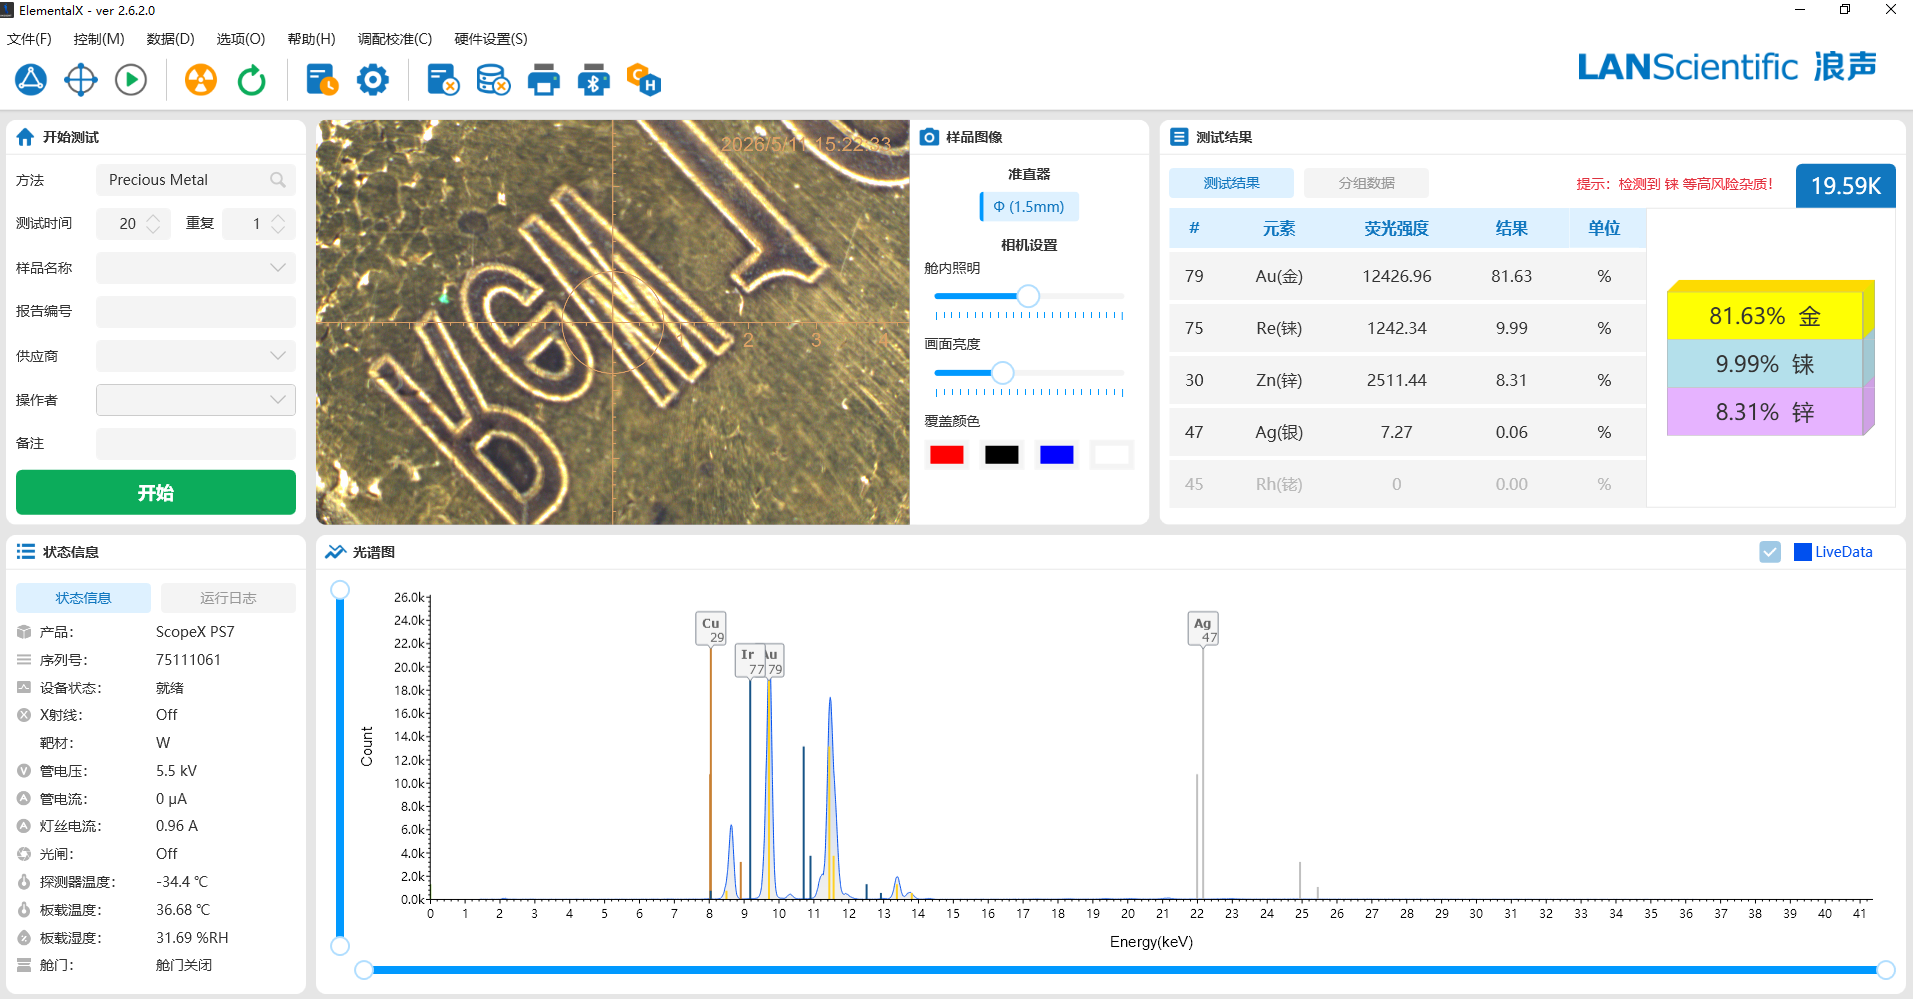
Task: Click the right handle of horizontal energy slider
Action: pyautogui.click(x=1886, y=969)
